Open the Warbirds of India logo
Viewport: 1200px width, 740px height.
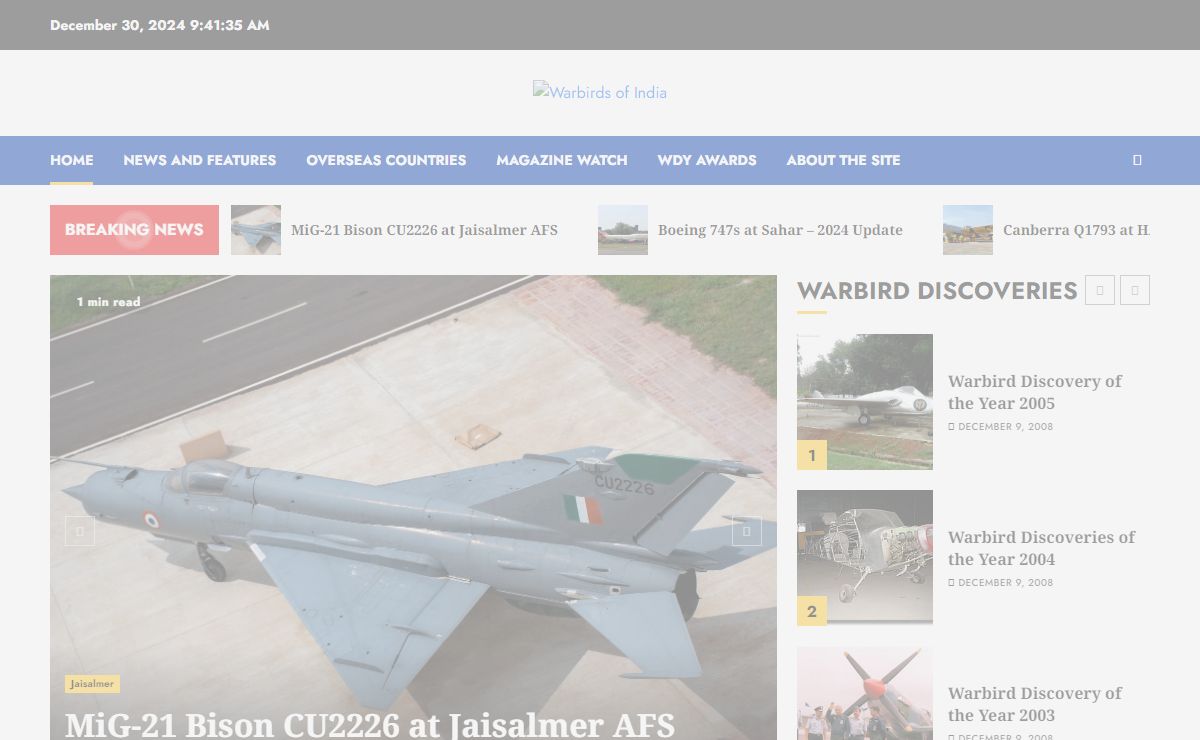[600, 92]
